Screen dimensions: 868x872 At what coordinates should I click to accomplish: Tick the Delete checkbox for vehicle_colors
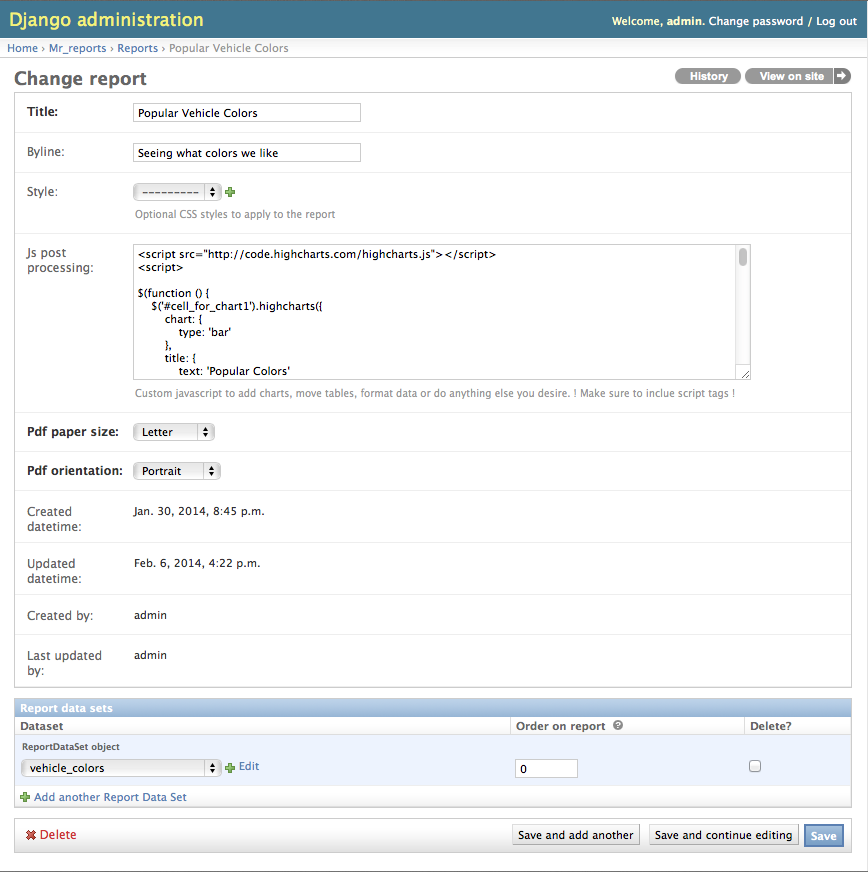click(755, 766)
